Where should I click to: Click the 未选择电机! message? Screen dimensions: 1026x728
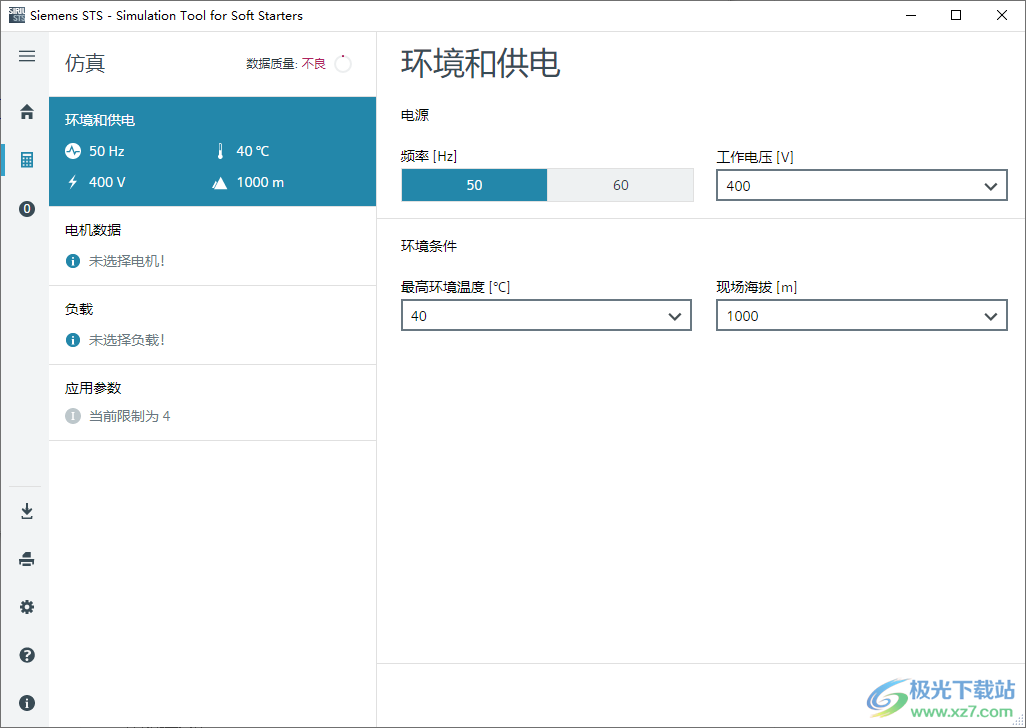pyautogui.click(x=127, y=261)
